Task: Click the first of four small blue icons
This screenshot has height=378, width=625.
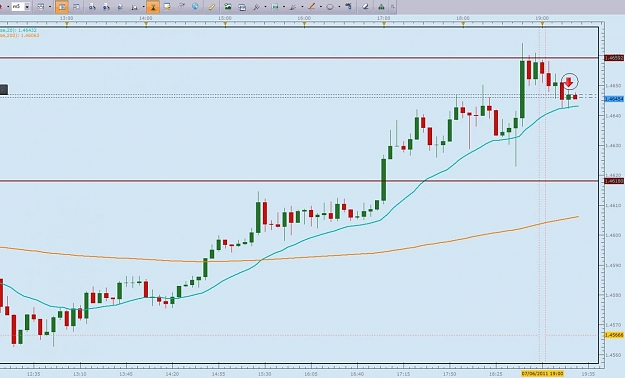Action: (x=92, y=7)
